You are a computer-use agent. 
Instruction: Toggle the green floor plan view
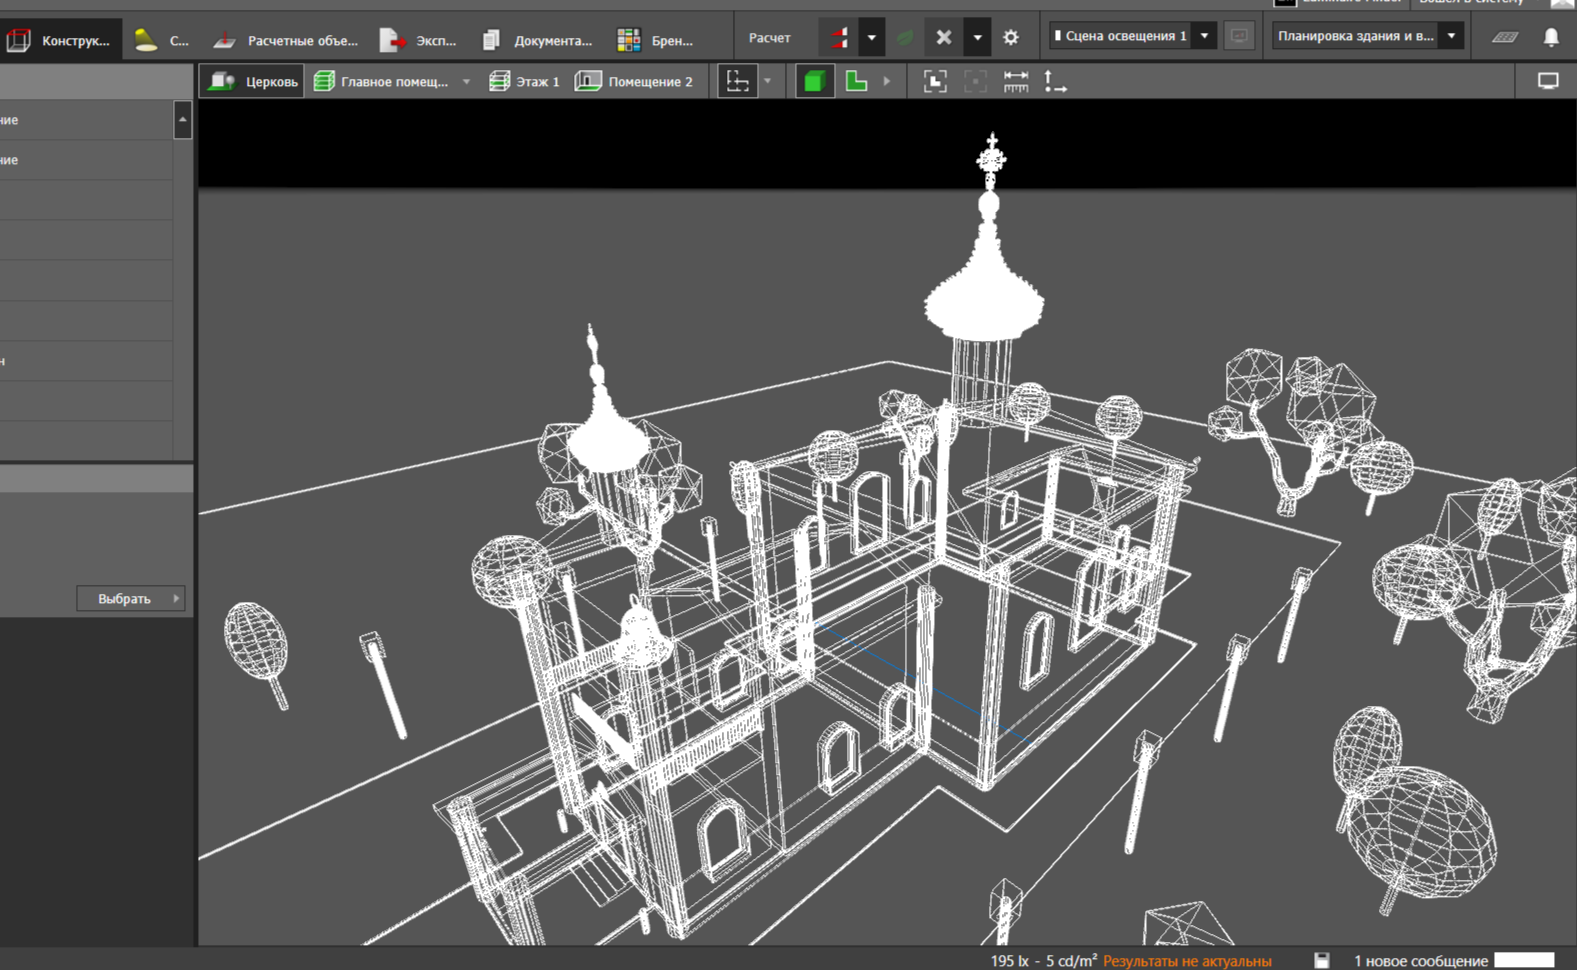click(856, 82)
